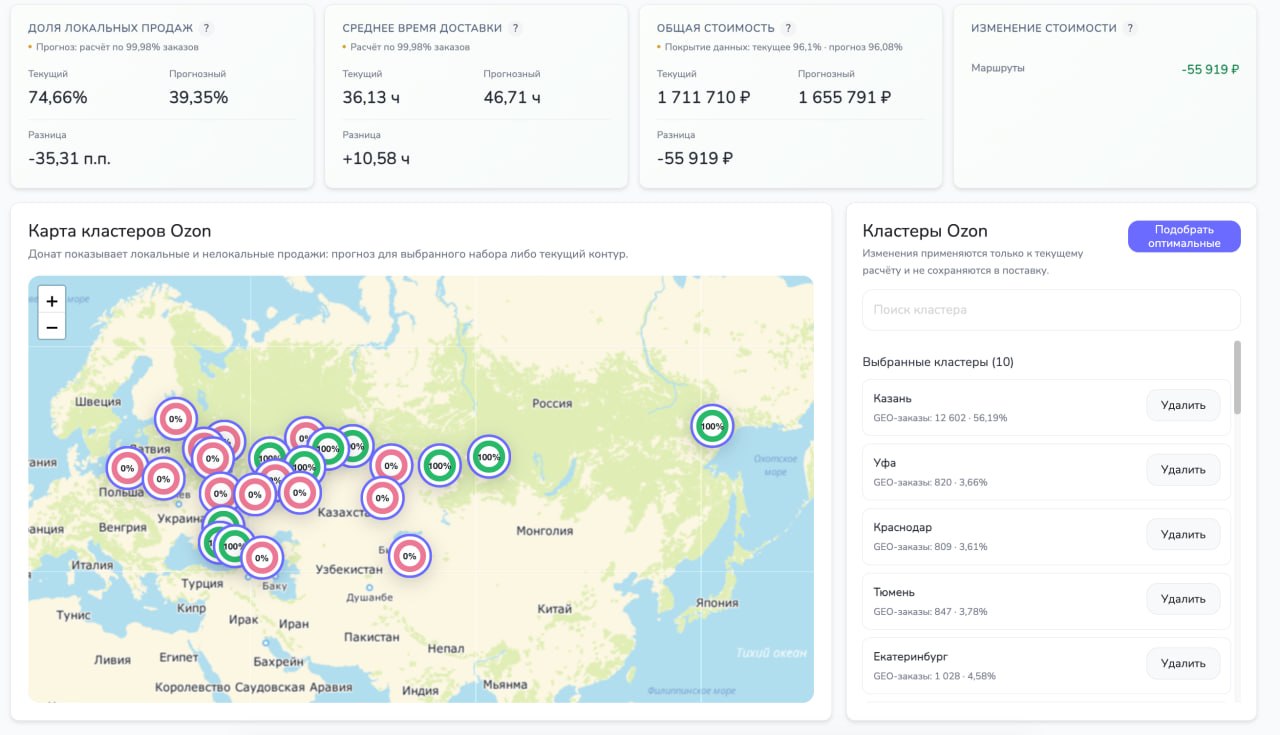Click -55 919 ₽ under Общая стоимость Разница
Image resolution: width=1280 pixels, height=735 pixels.
pos(695,158)
